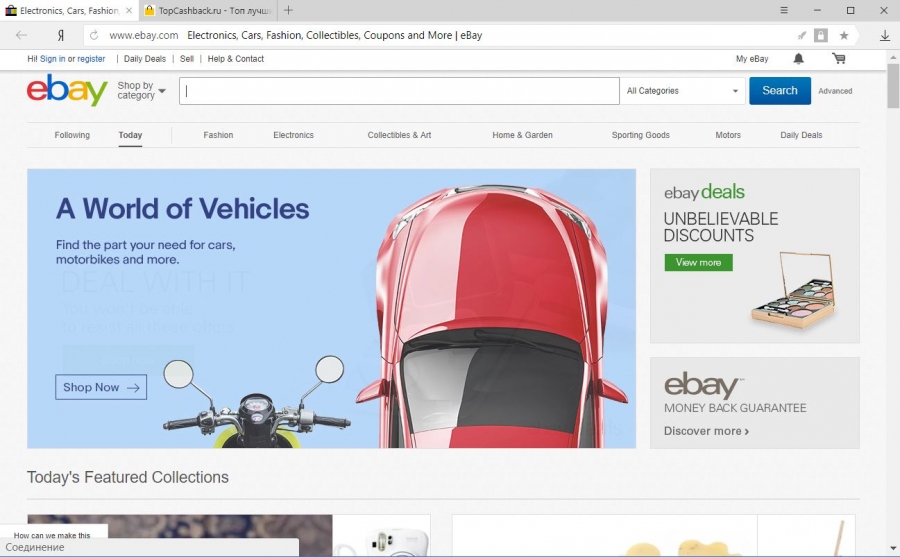Click the Advanced search link
900x557 pixels.
coord(835,91)
